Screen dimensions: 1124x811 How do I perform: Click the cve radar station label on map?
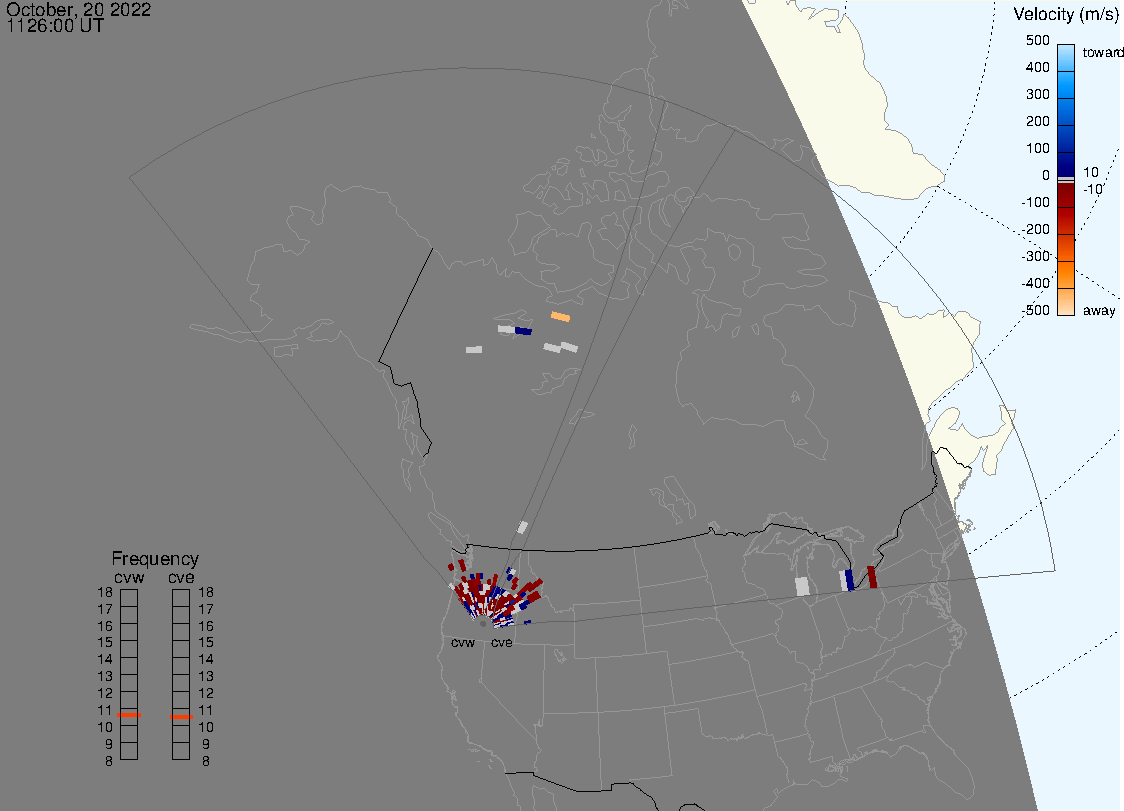[502, 643]
